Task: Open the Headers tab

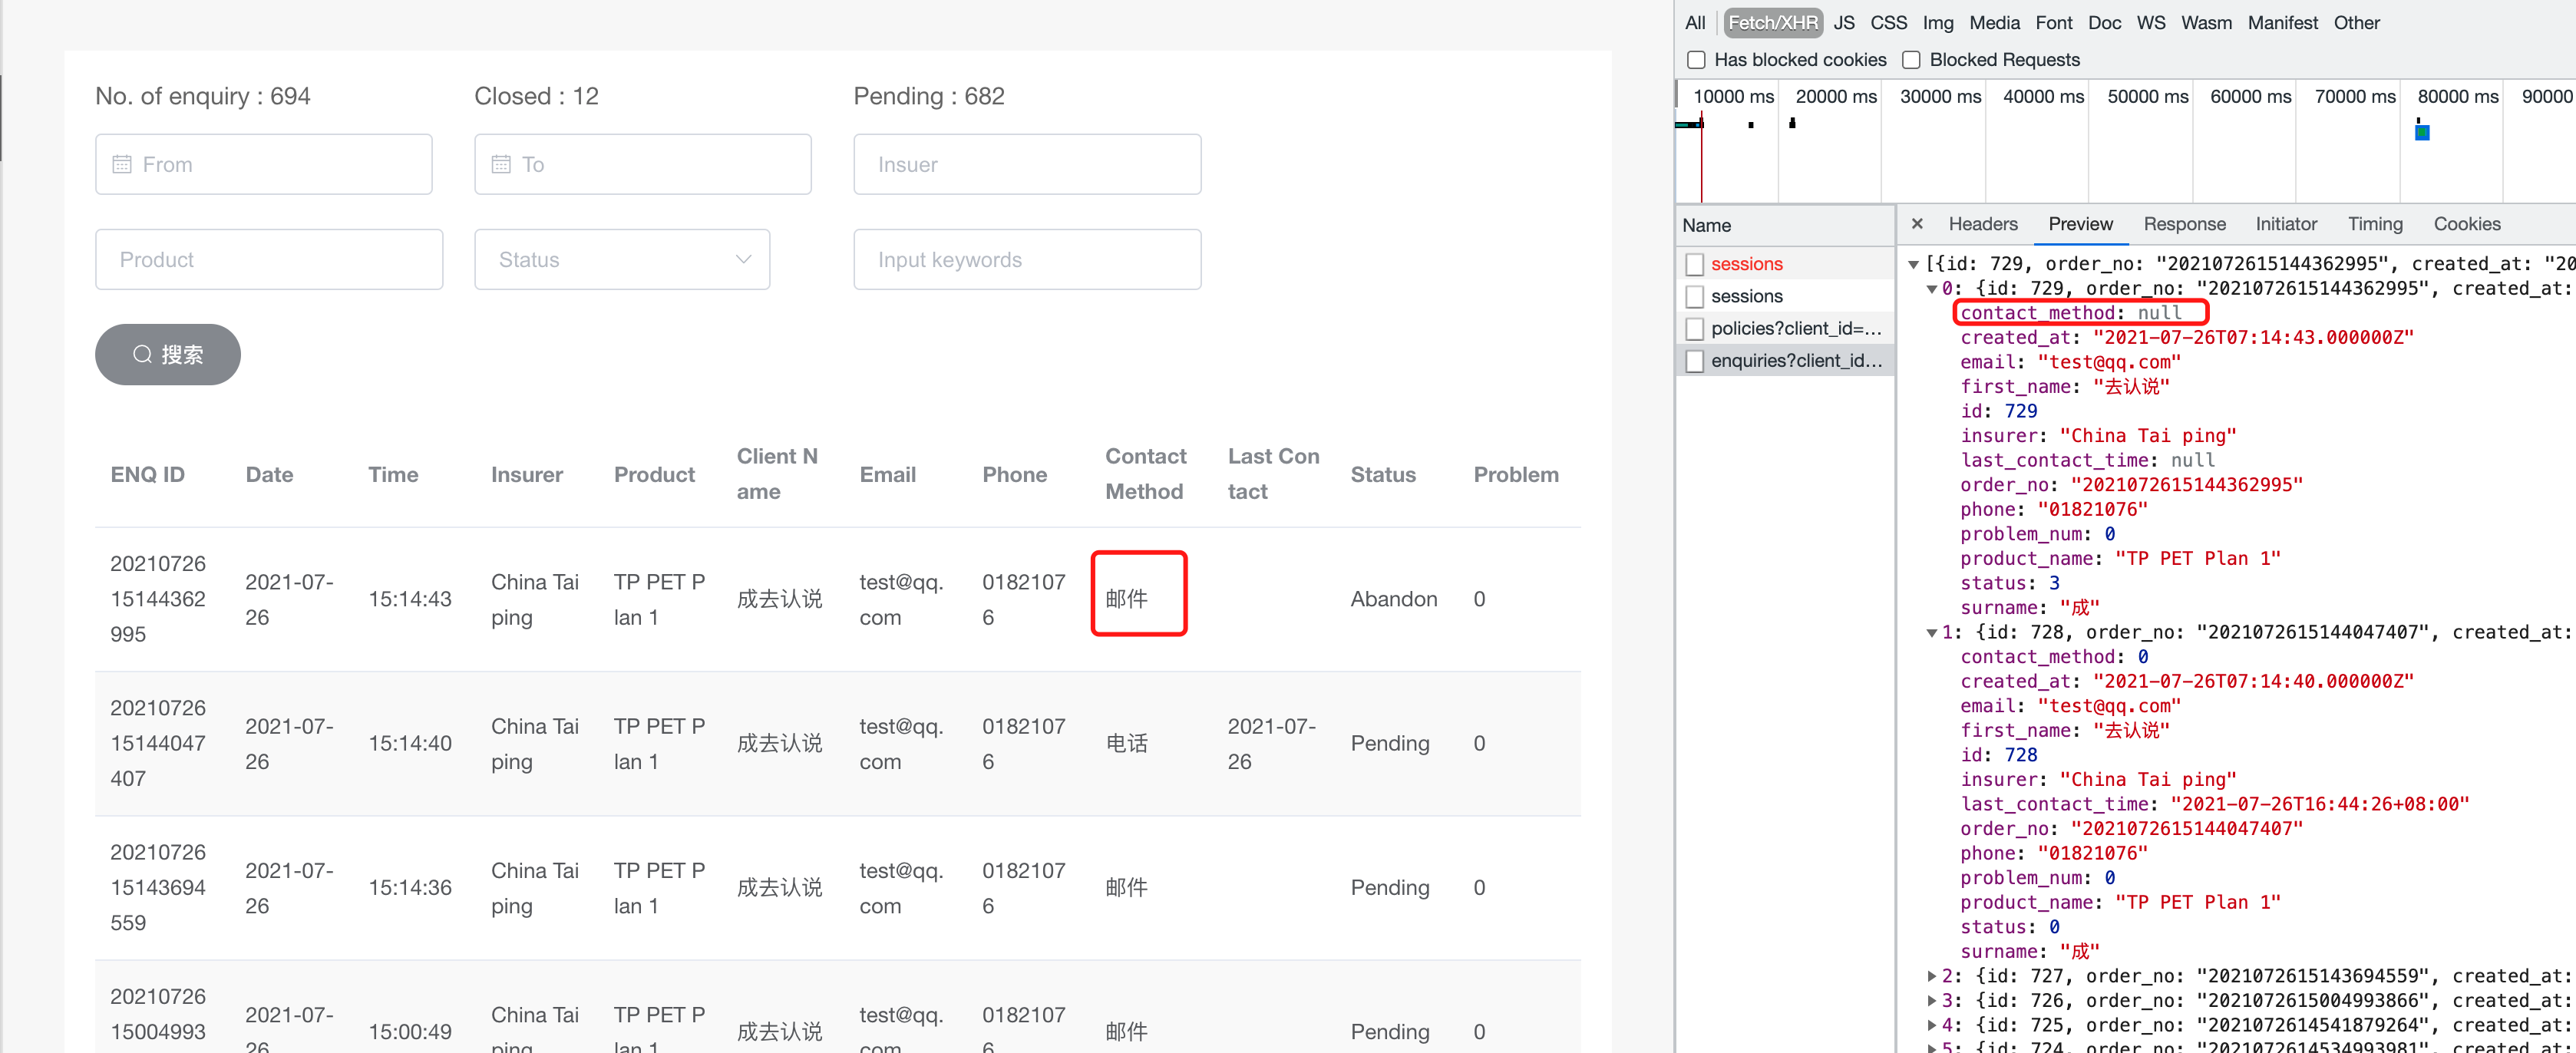Action: coord(1982,224)
